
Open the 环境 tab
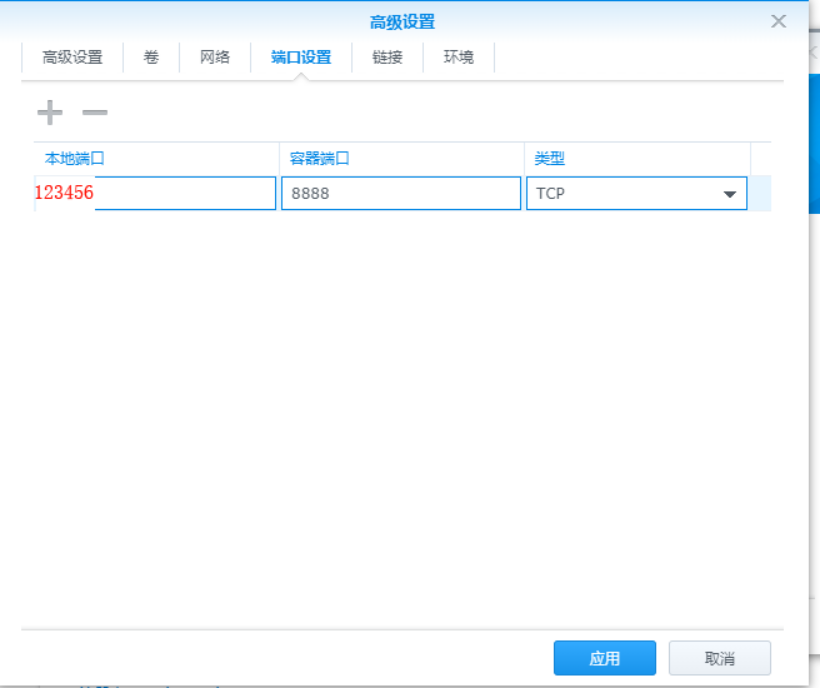pos(457,58)
